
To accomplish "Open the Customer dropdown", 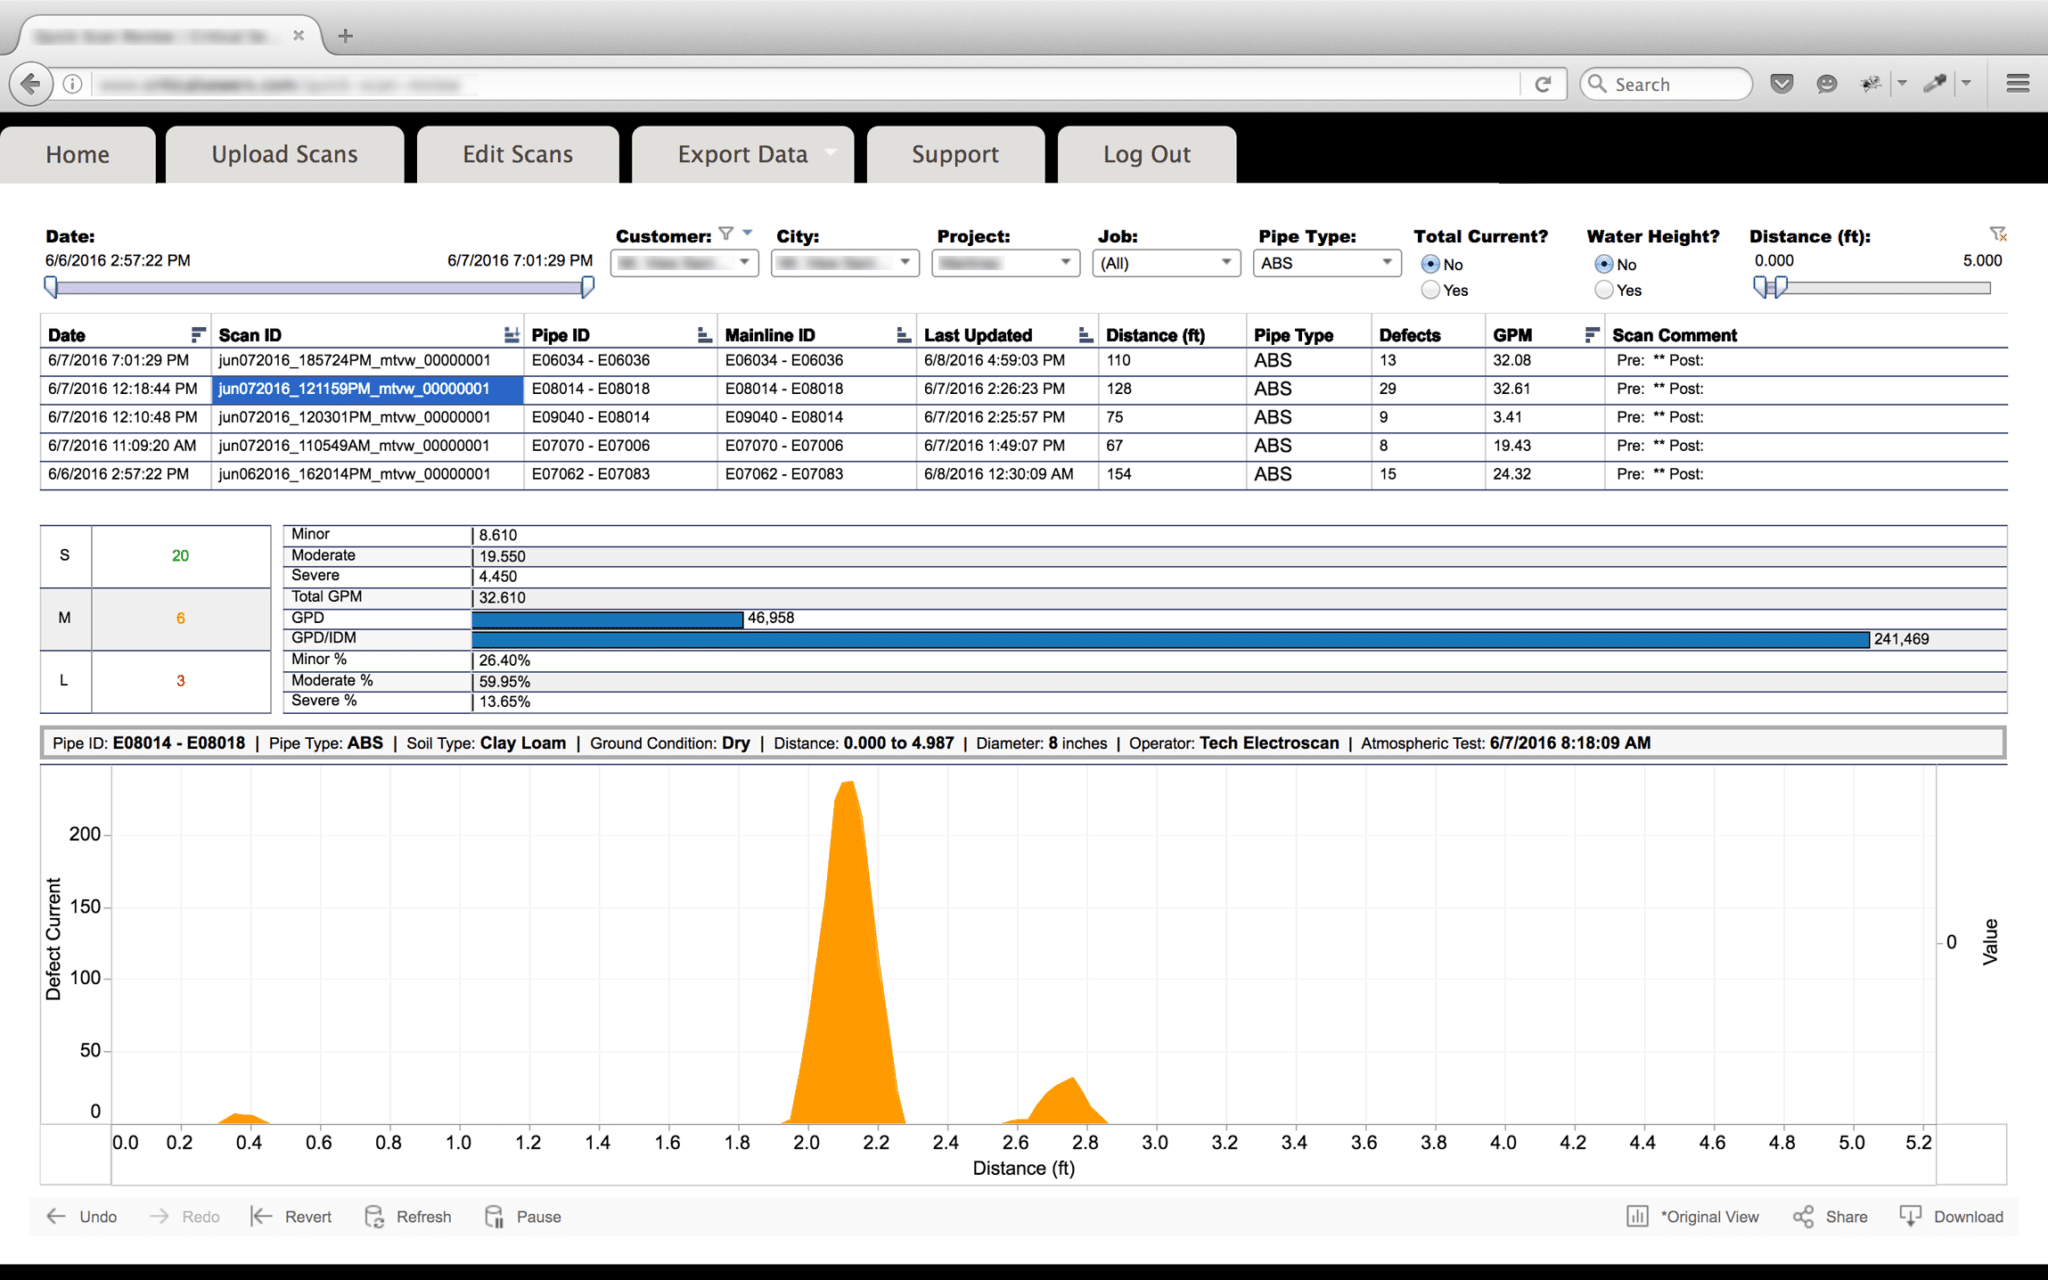I will pos(684,263).
